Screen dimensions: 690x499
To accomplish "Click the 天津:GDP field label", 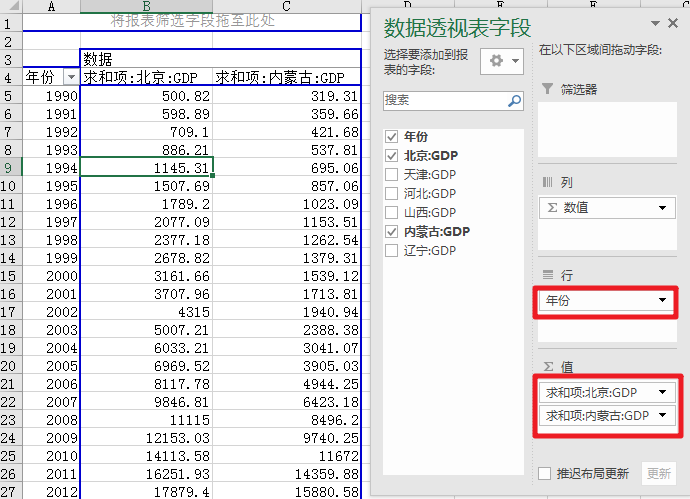I will click(x=430, y=175).
